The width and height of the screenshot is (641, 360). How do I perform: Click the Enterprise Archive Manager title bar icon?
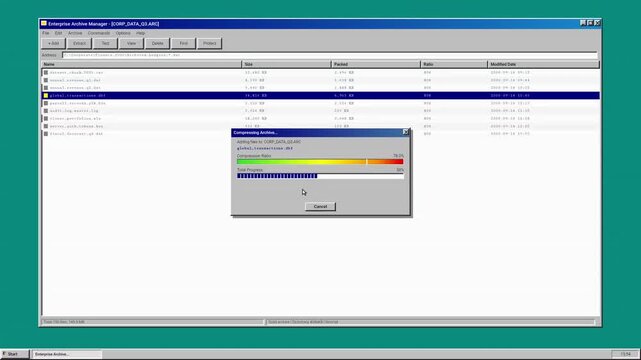(x=44, y=23)
